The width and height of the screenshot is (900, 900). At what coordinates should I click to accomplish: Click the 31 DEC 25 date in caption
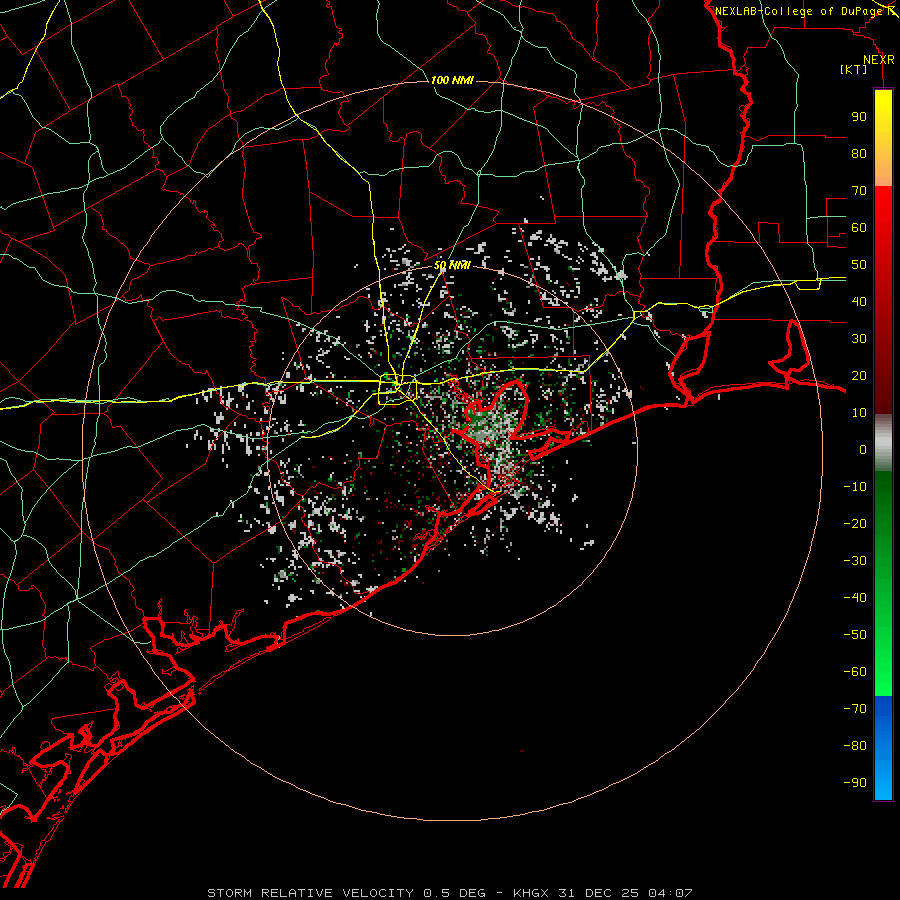(598, 893)
